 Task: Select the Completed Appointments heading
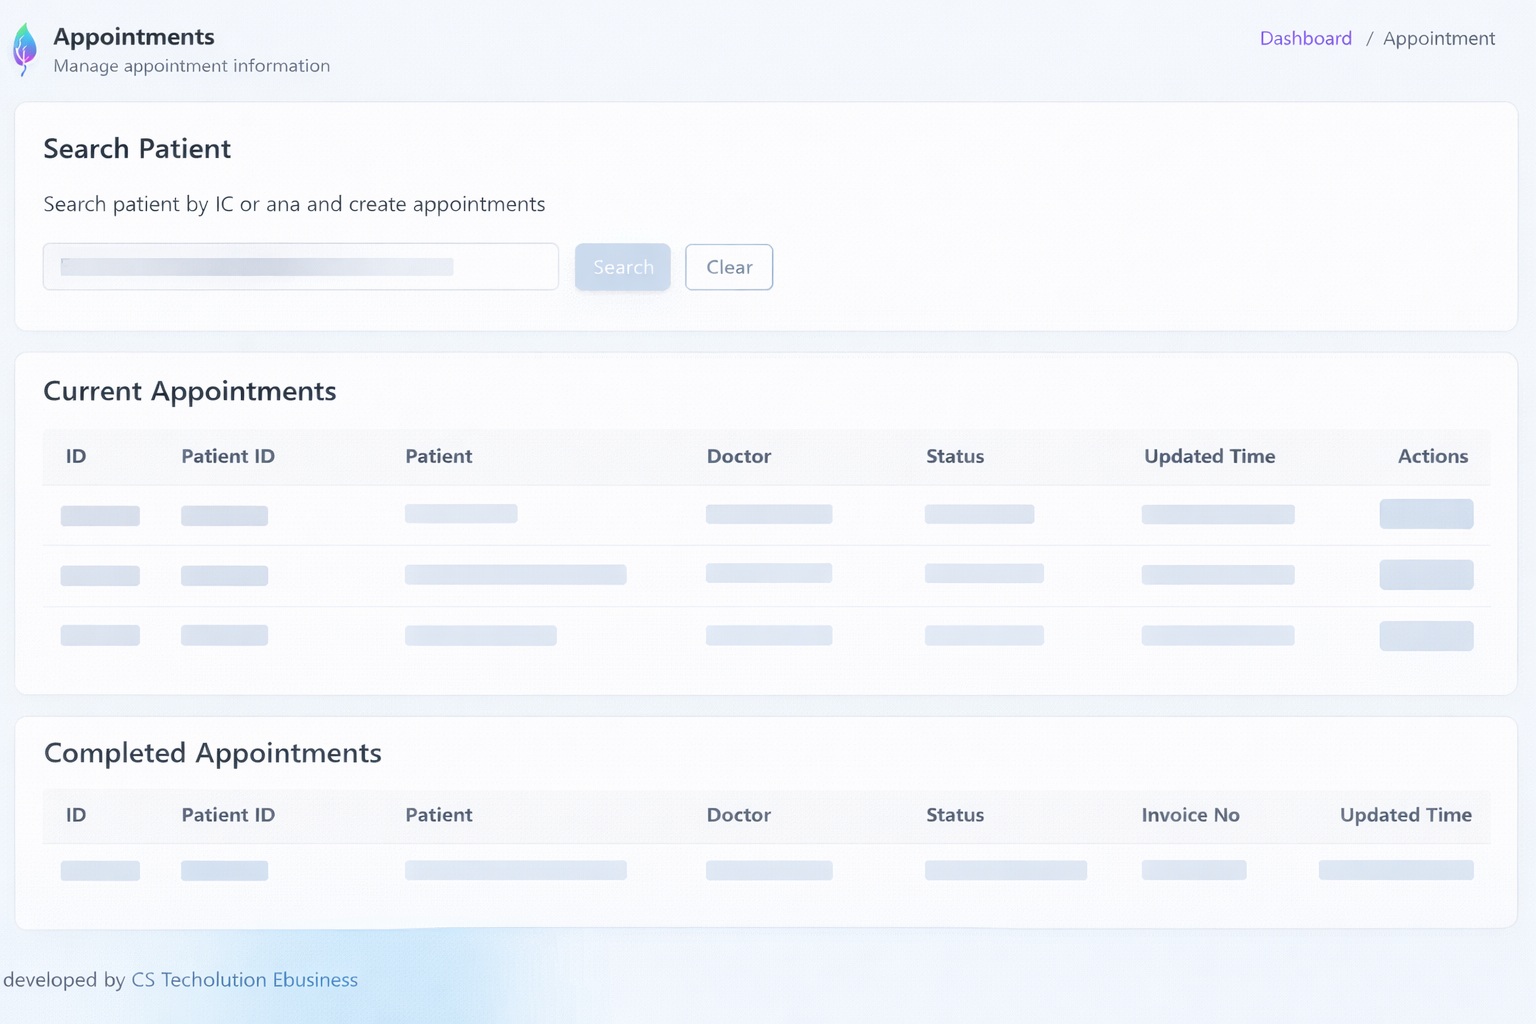(x=213, y=753)
